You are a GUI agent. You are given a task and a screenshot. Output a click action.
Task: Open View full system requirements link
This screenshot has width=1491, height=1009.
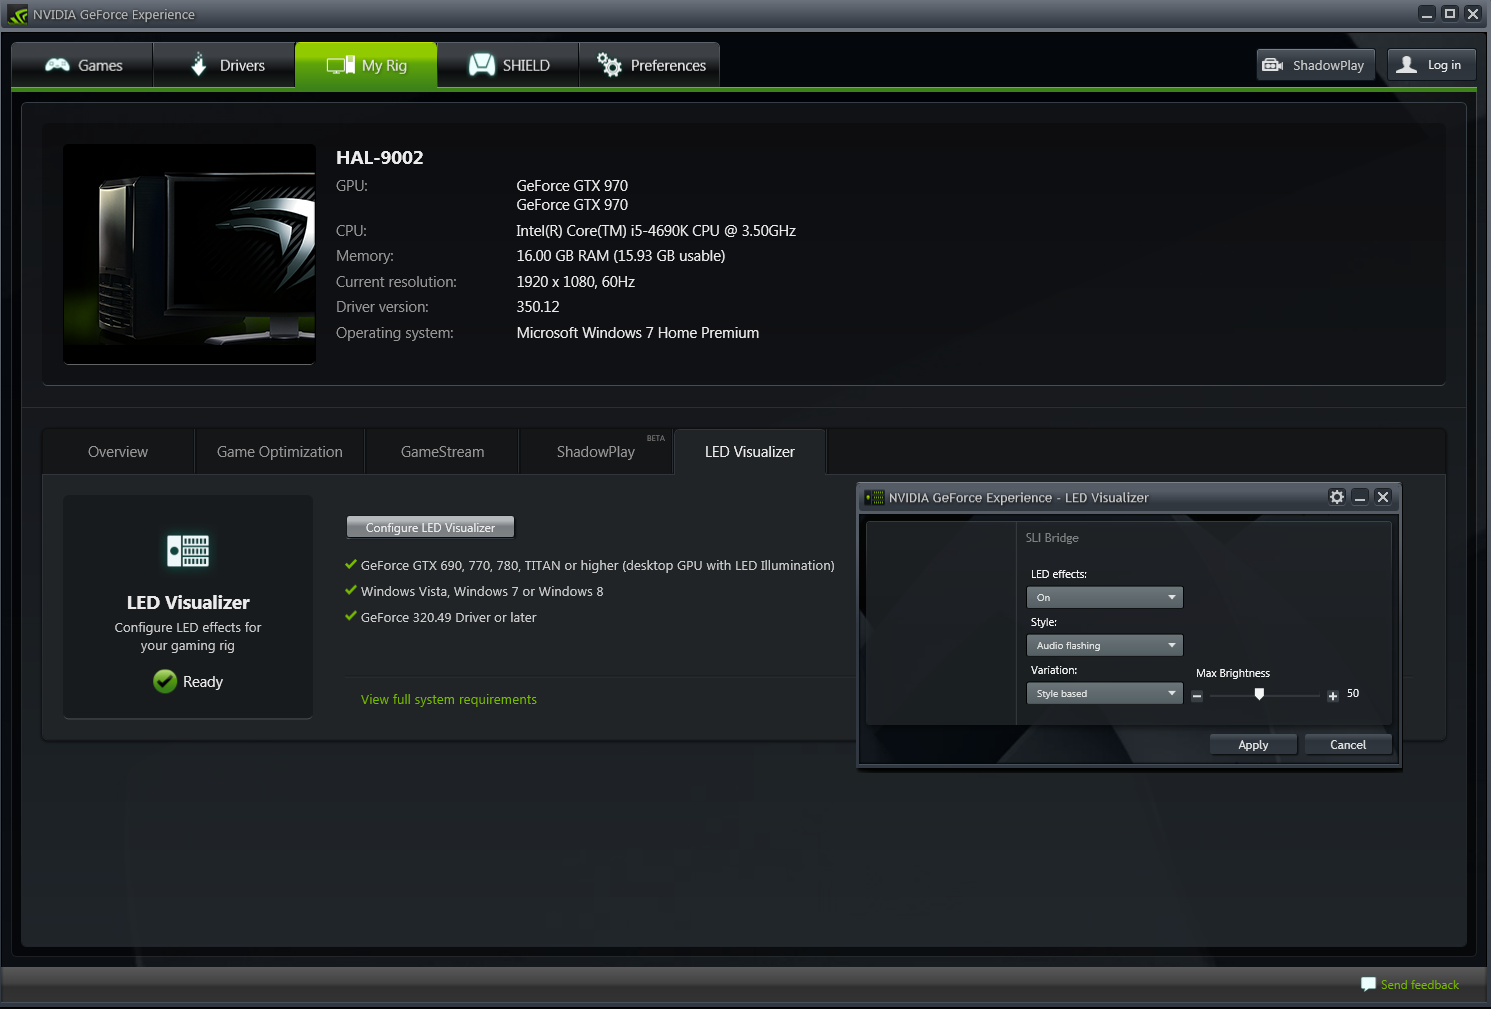click(x=449, y=699)
